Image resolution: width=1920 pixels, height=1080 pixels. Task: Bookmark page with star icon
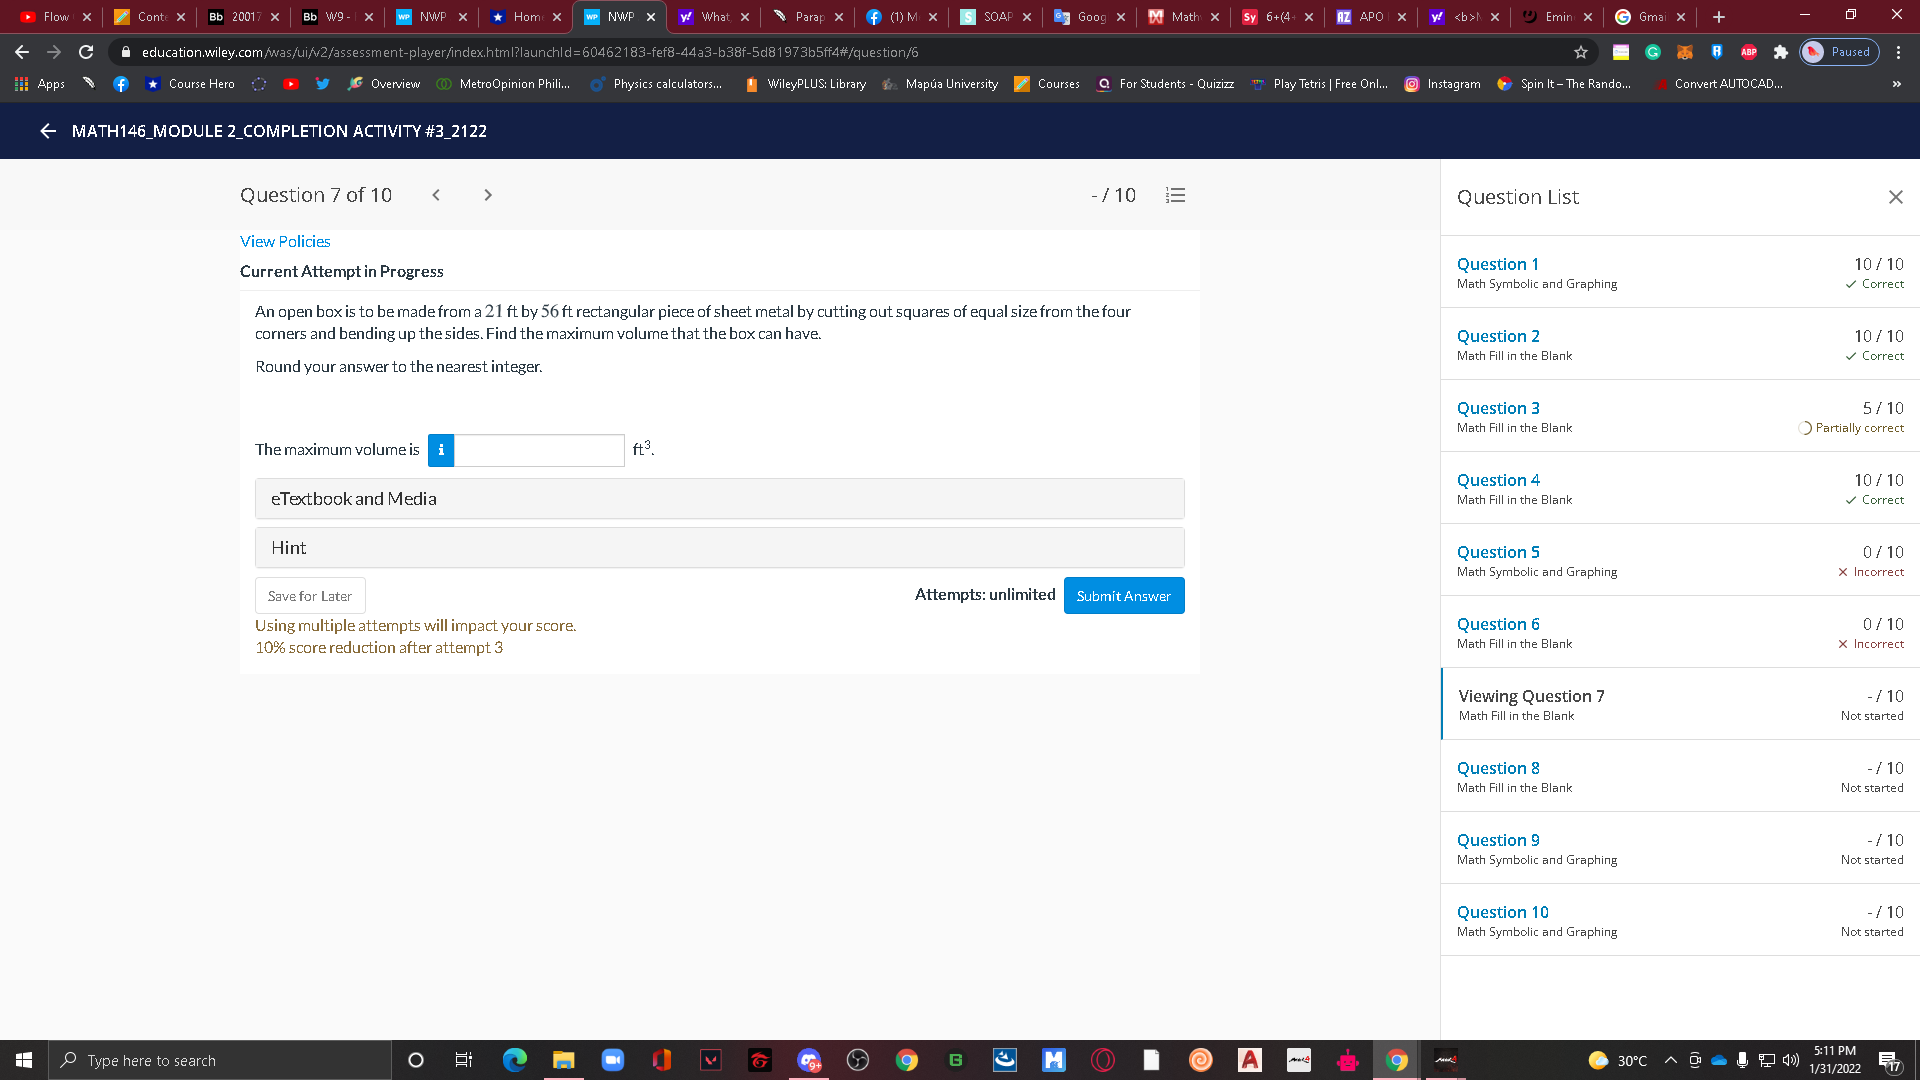(x=1581, y=52)
